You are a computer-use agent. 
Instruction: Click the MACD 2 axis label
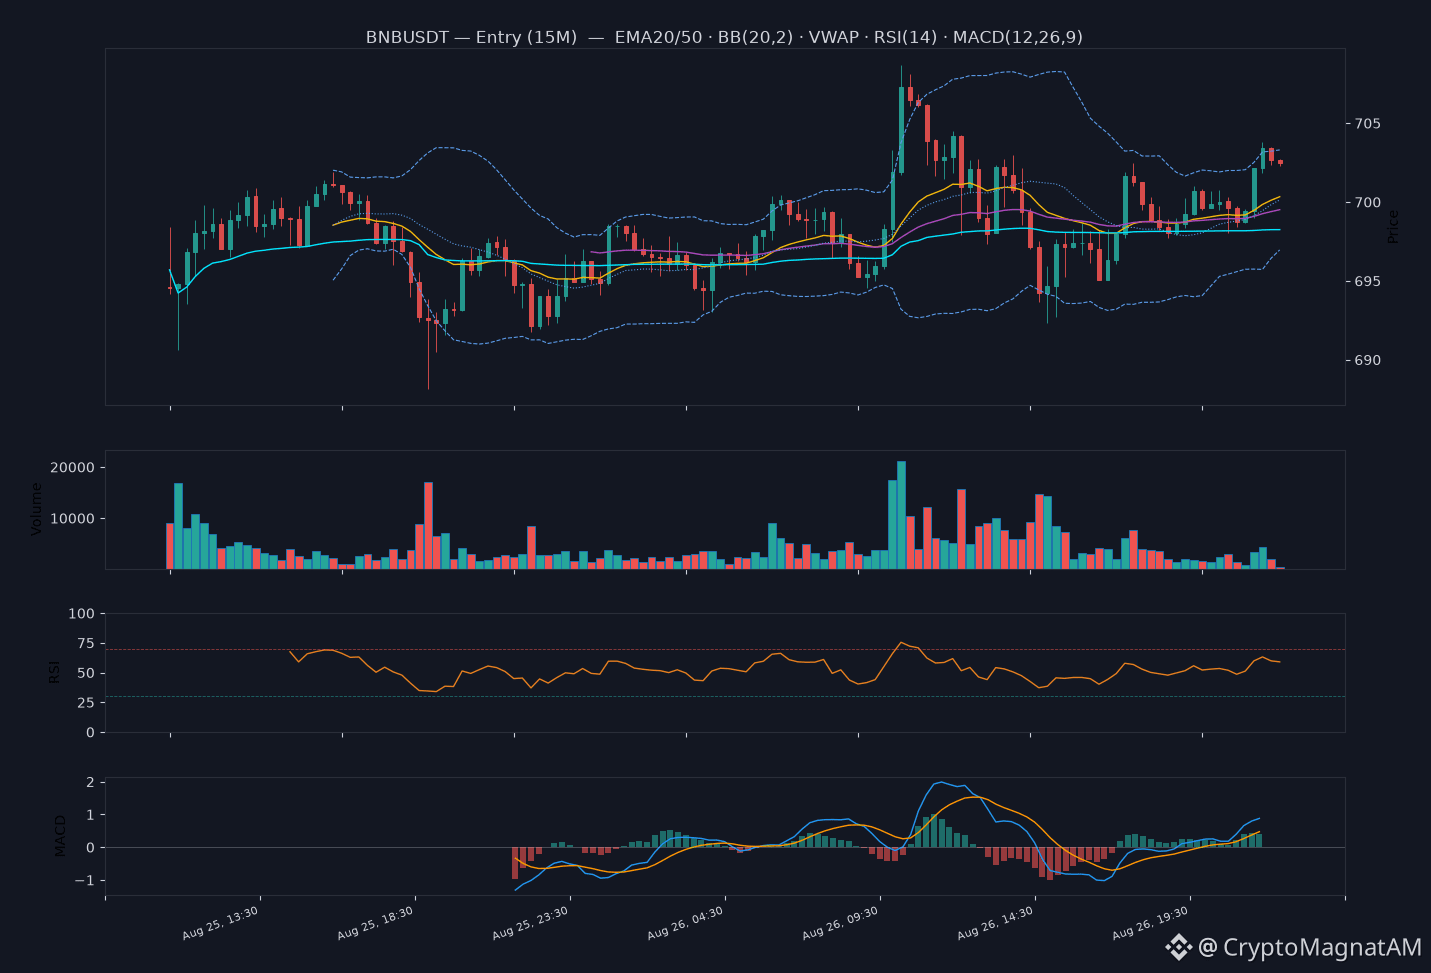(90, 782)
